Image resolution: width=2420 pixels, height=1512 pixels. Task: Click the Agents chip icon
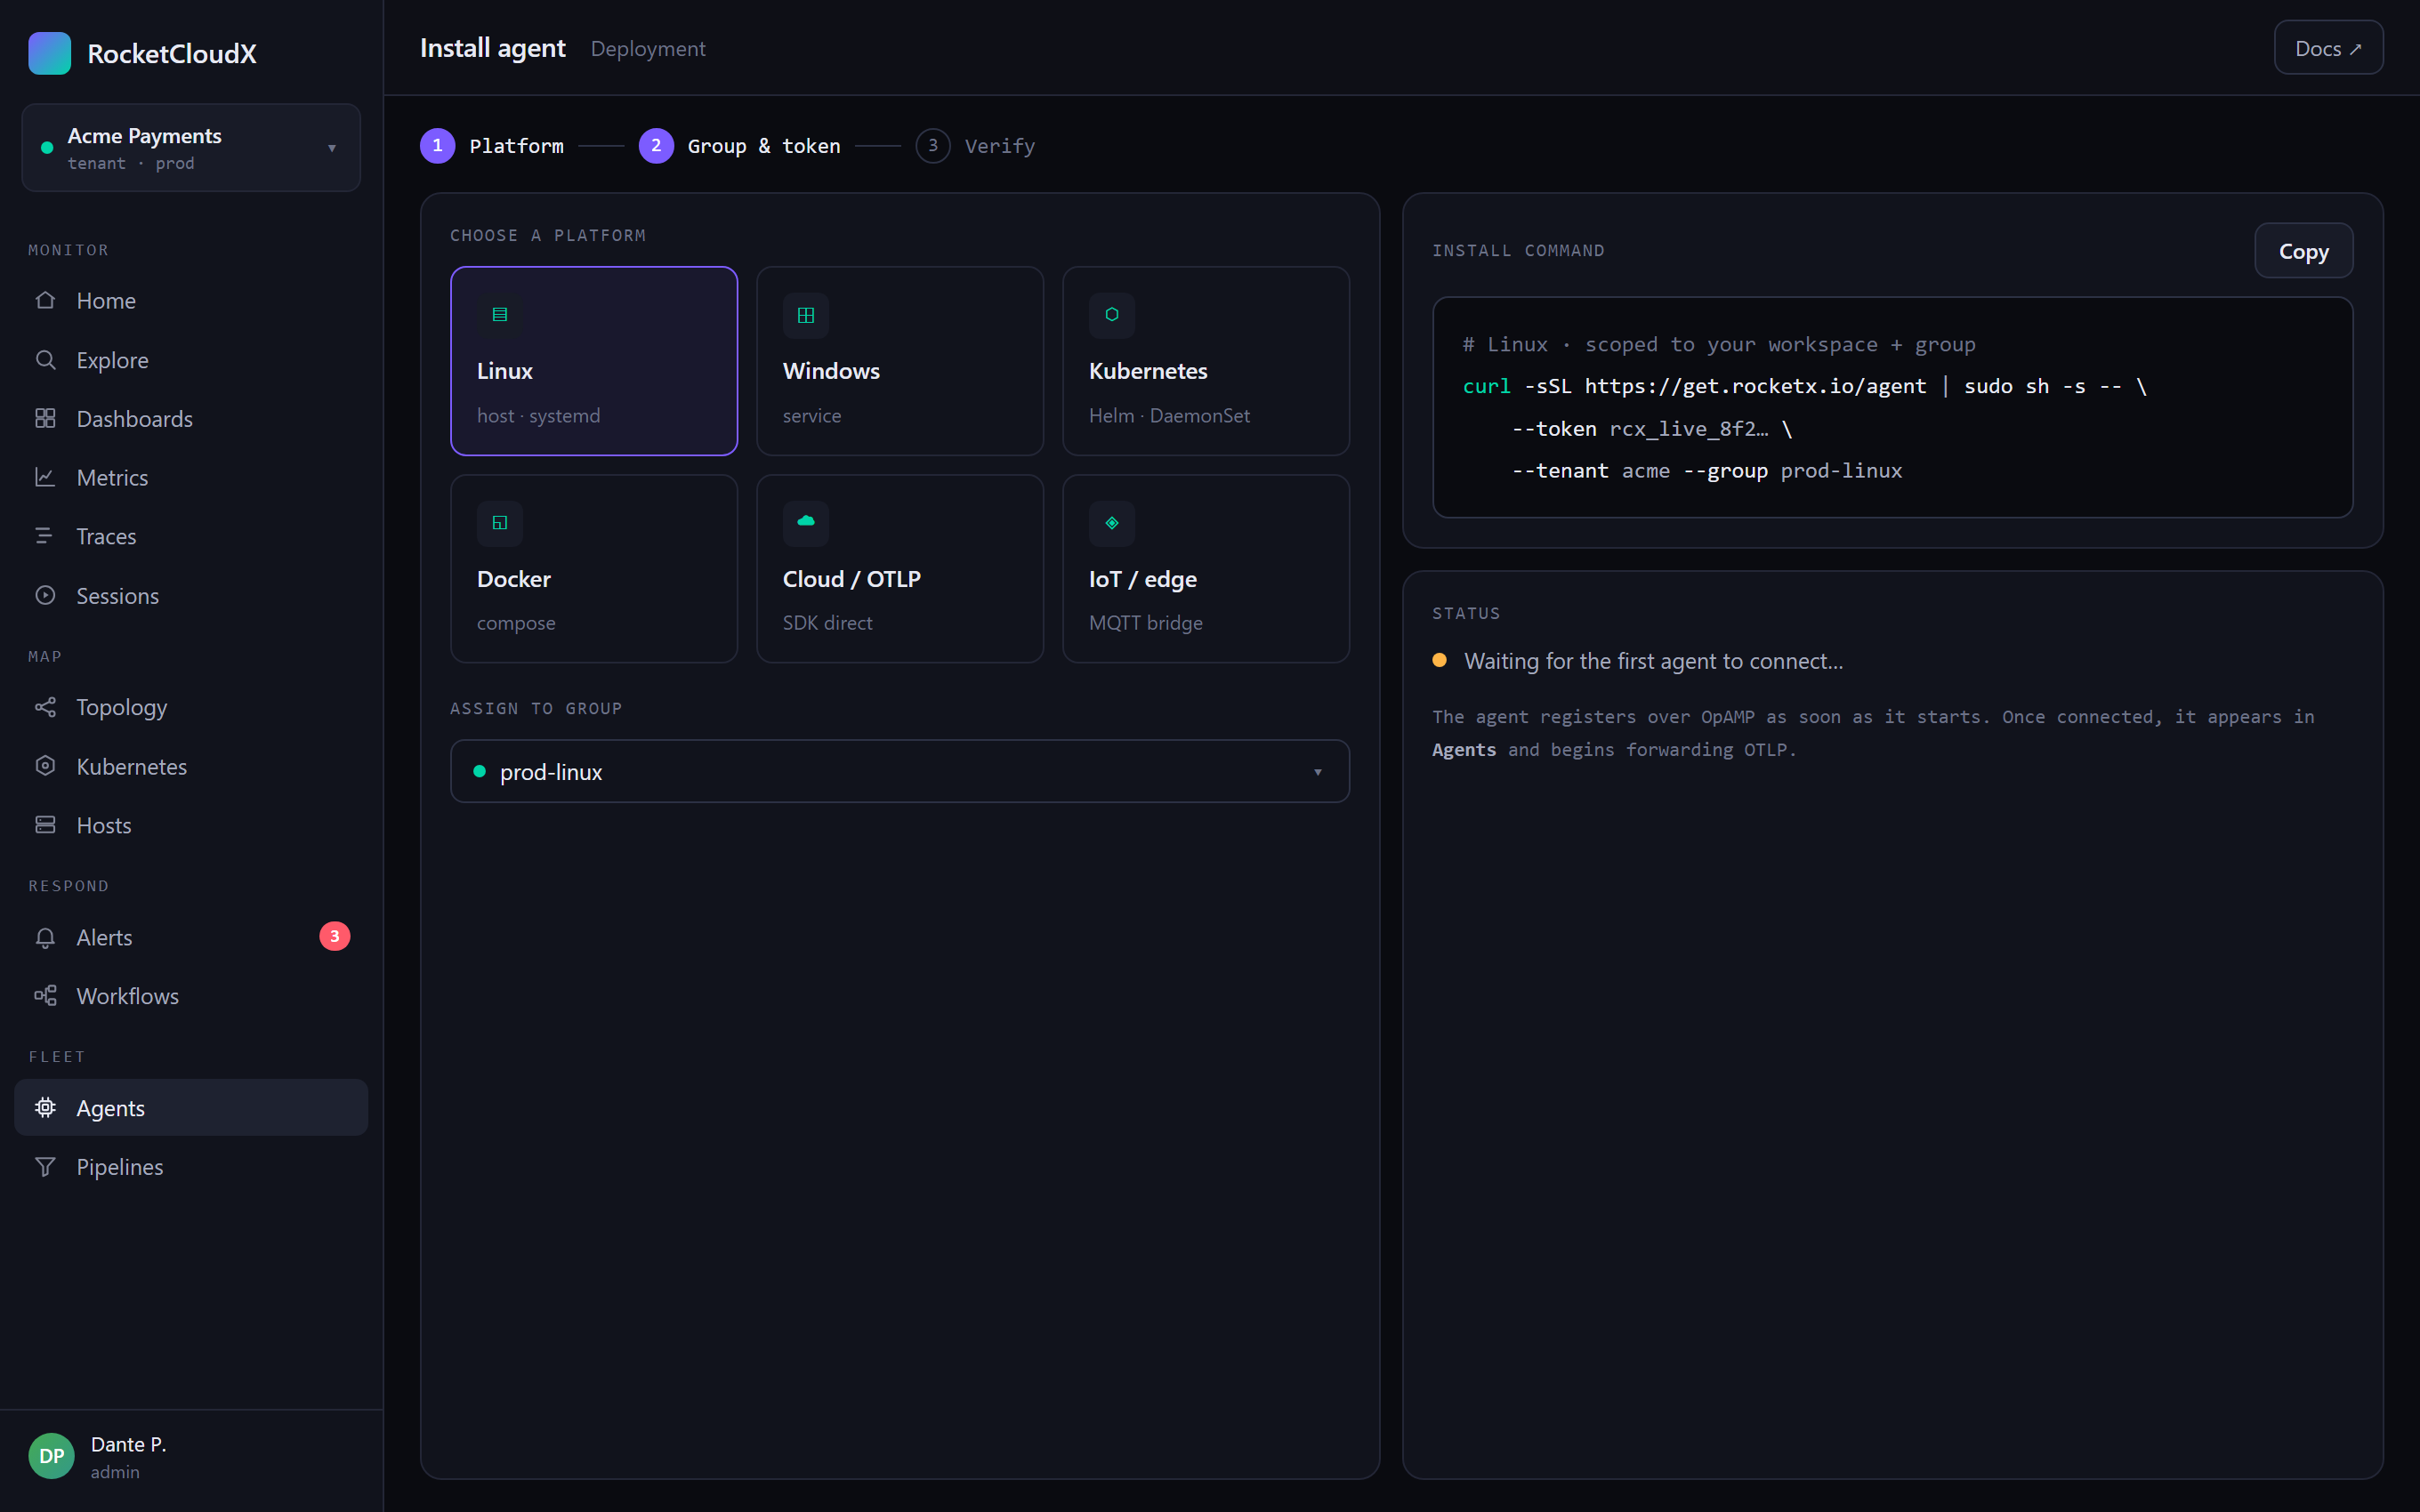tap(45, 1107)
